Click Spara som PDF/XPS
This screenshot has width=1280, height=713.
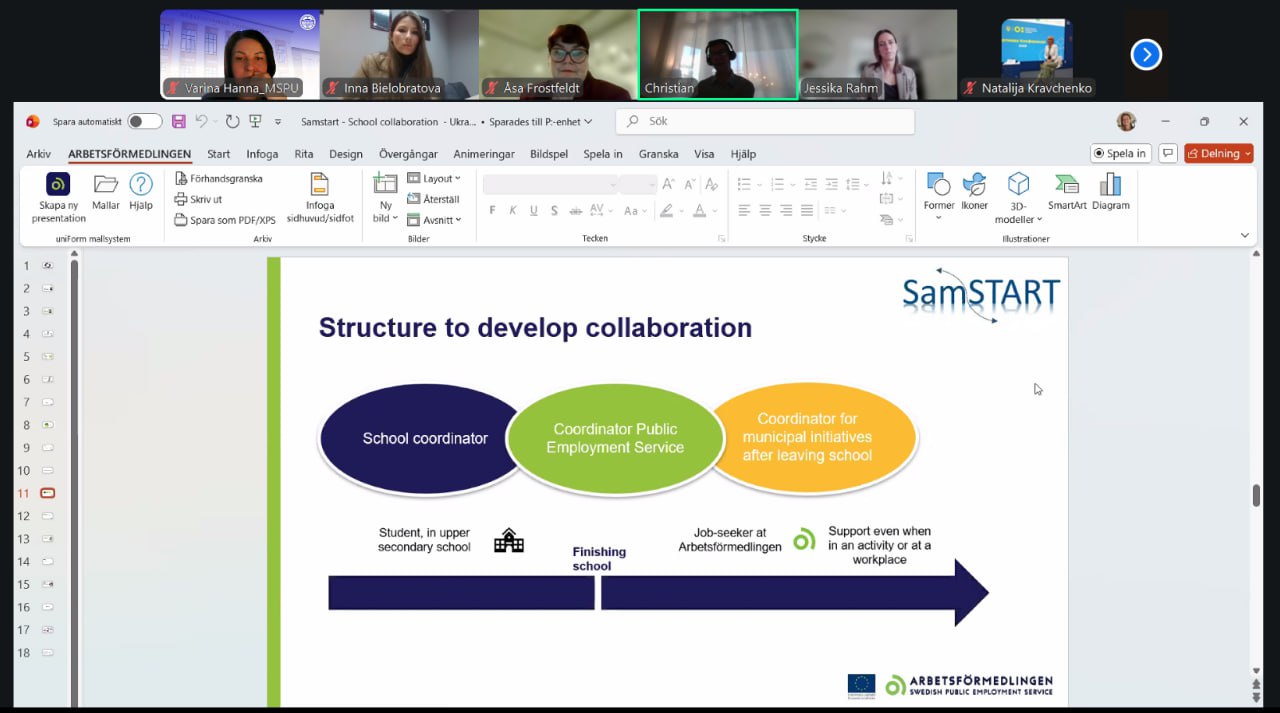[x=225, y=220]
